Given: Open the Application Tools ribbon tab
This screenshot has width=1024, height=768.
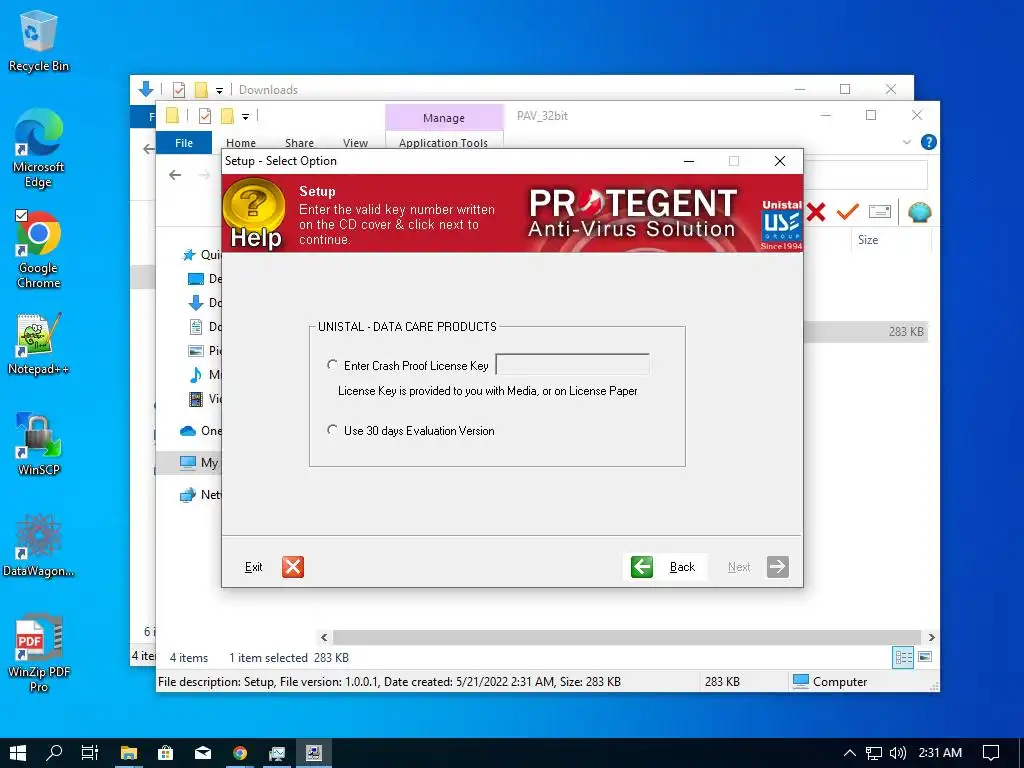Looking at the screenshot, I should pyautogui.click(x=443, y=142).
